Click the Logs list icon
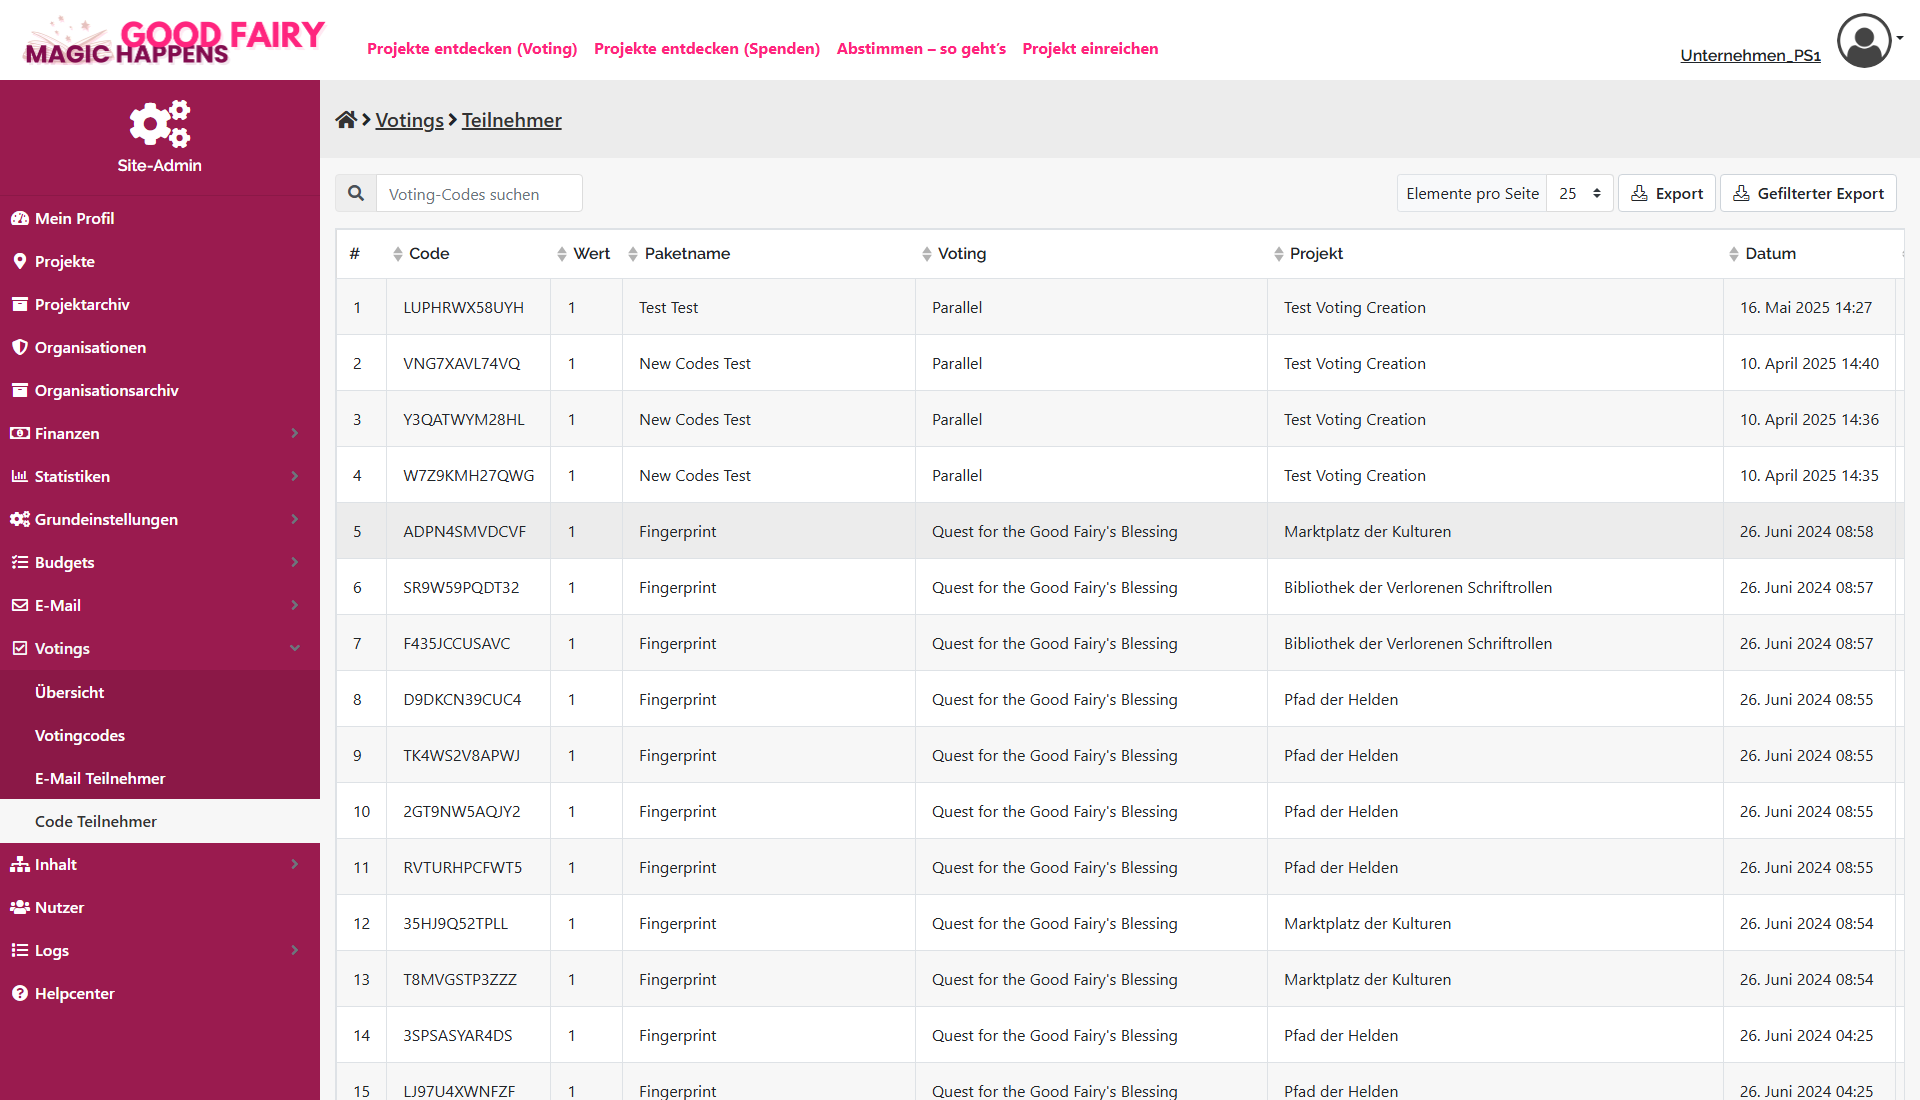The width and height of the screenshot is (1920, 1100). tap(20, 950)
